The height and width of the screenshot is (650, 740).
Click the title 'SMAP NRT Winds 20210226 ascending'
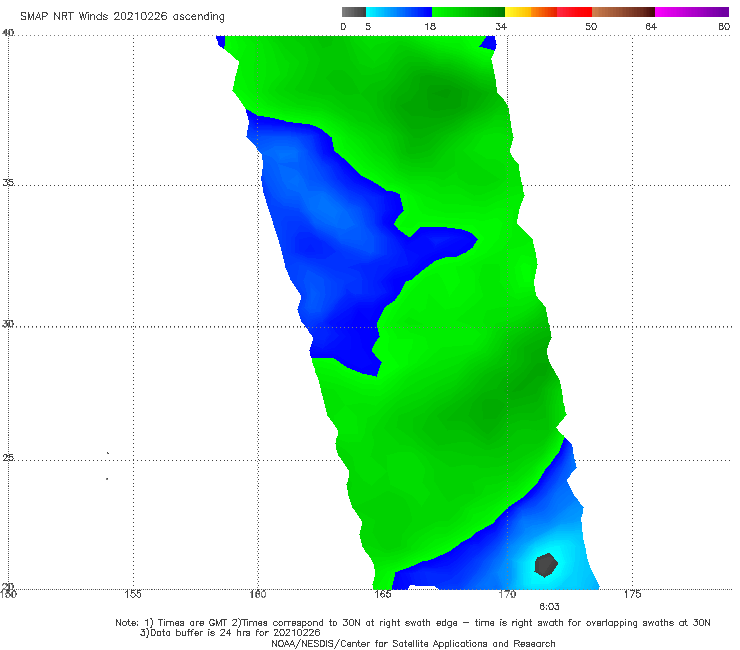122,17
